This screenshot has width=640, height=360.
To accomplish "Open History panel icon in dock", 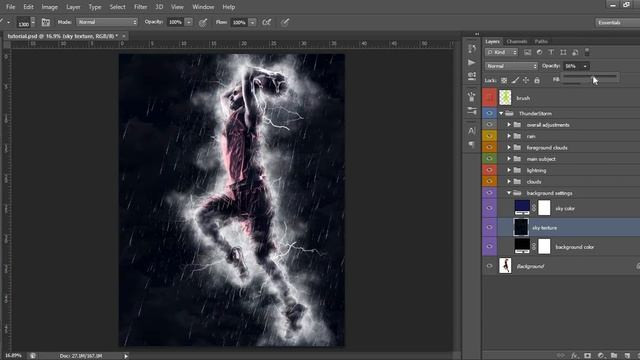I will click(x=472, y=49).
